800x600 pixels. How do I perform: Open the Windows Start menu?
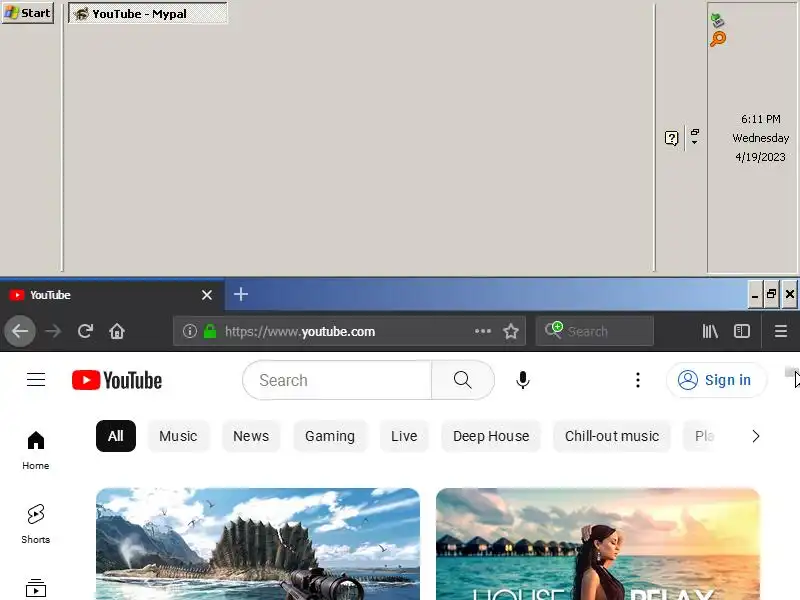coord(28,13)
